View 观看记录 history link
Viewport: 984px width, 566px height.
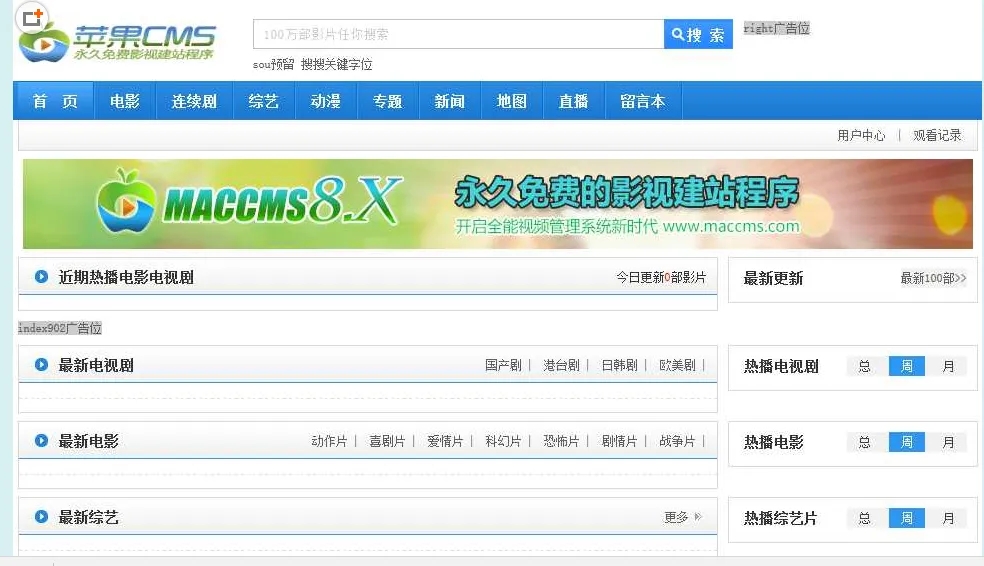(x=937, y=135)
